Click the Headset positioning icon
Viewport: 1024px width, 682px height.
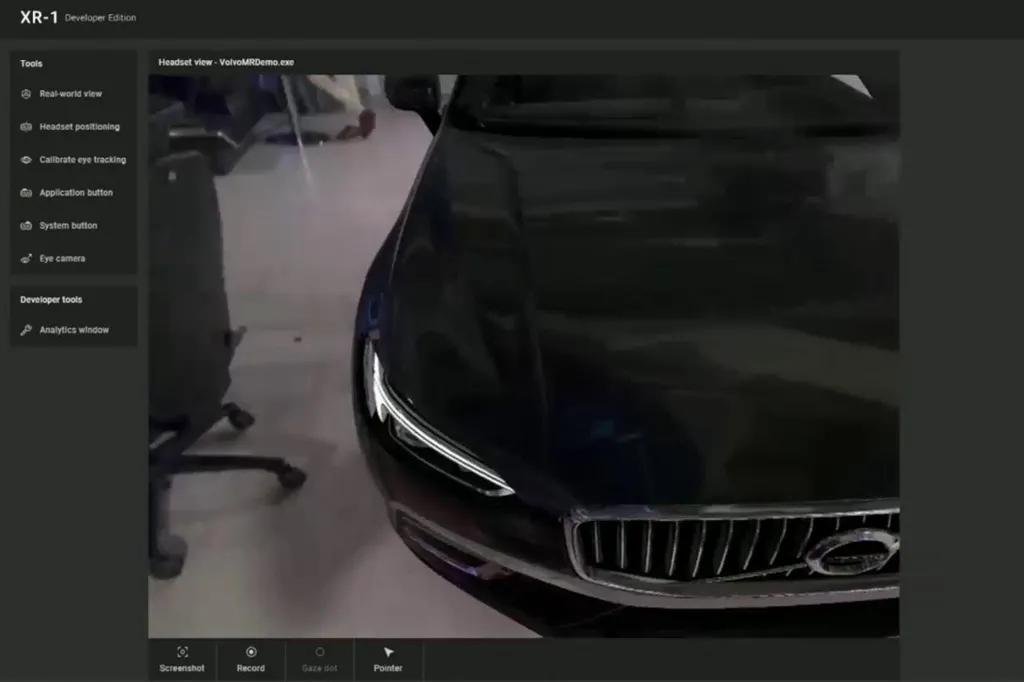tap(26, 127)
